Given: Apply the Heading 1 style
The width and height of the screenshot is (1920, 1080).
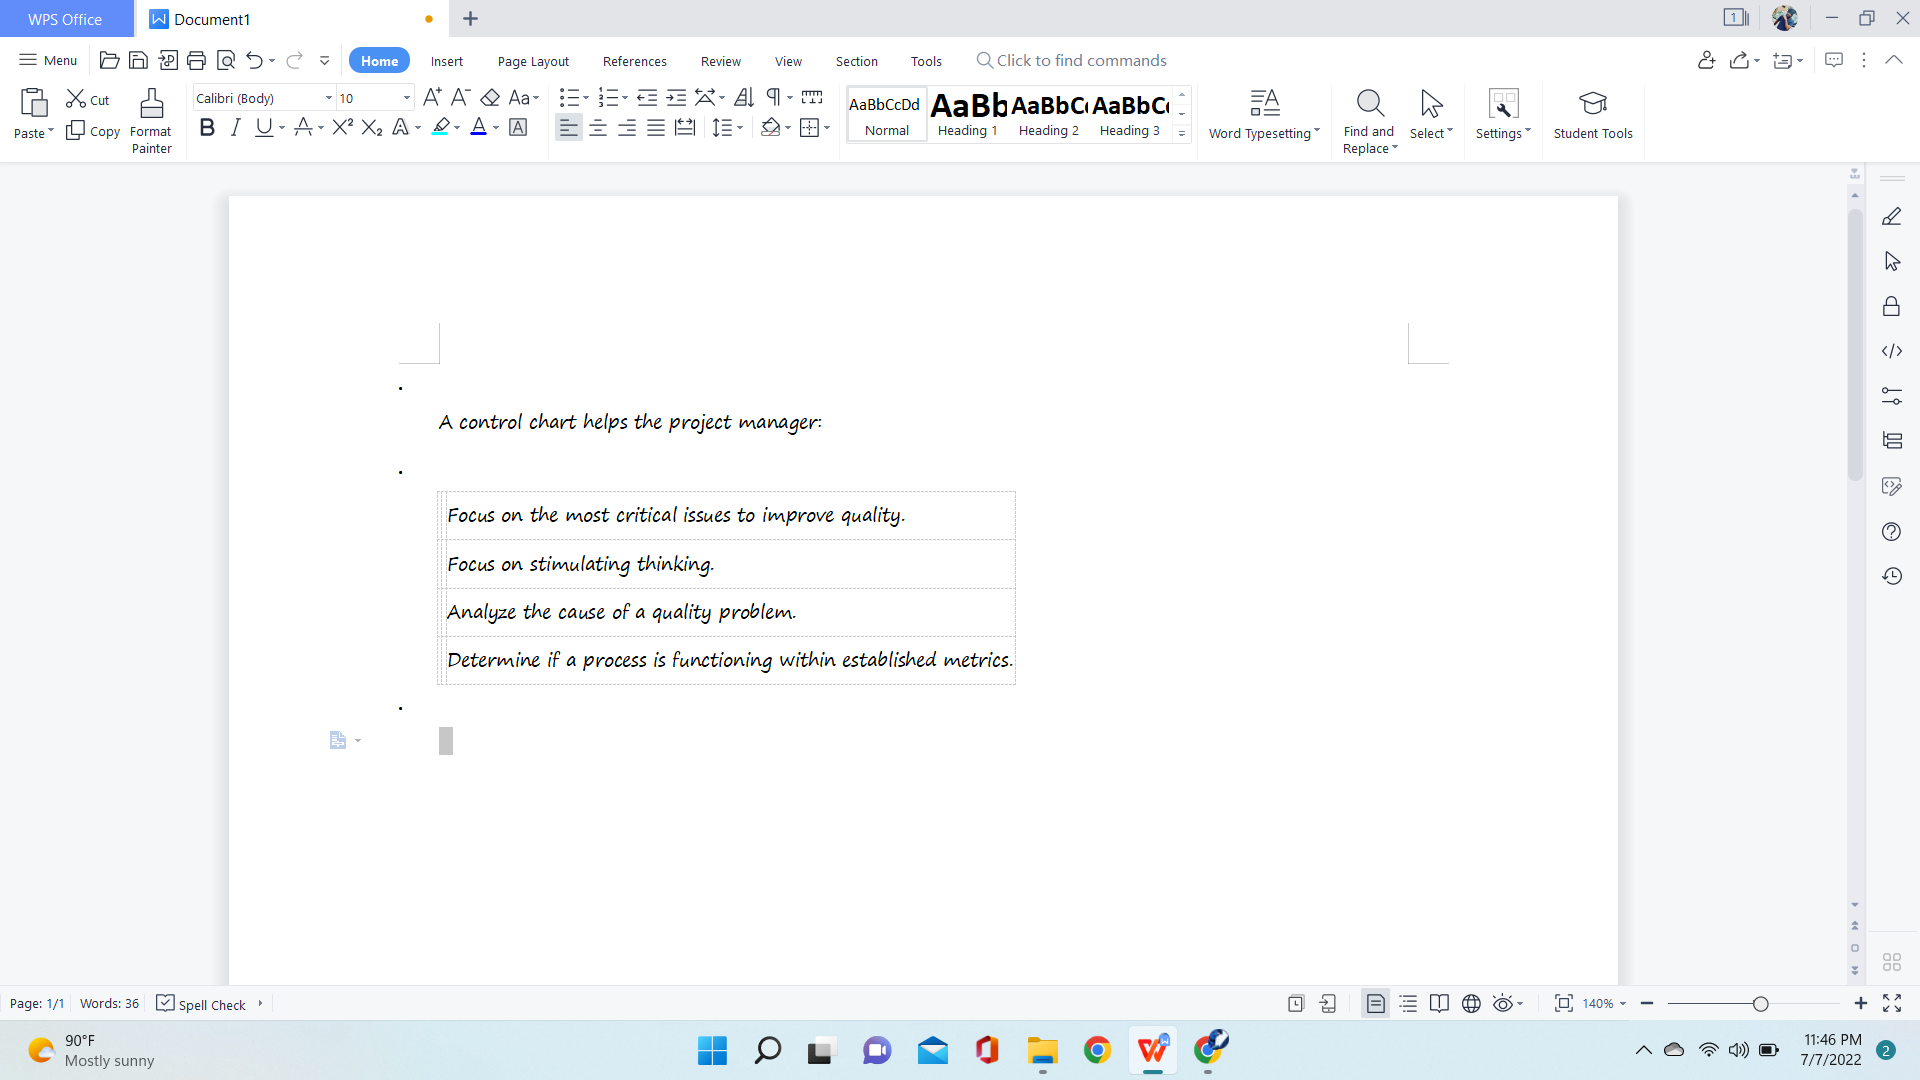Looking at the screenshot, I should pyautogui.click(x=967, y=113).
